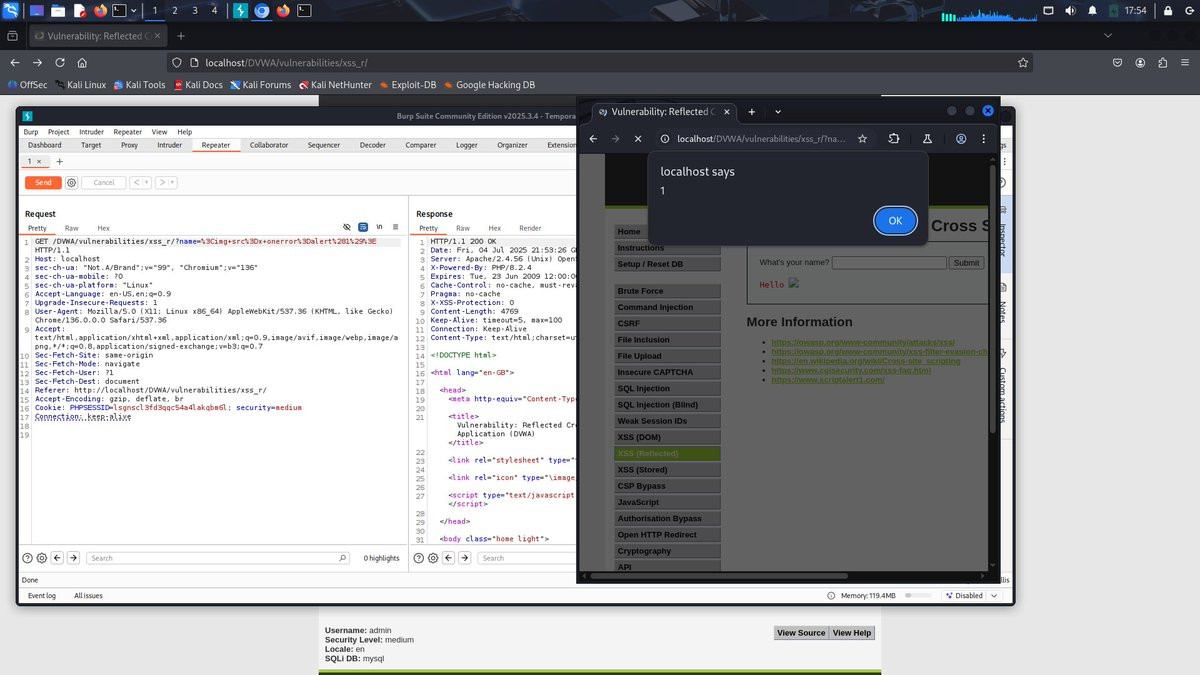The width and height of the screenshot is (1200, 675).
Task: Switch to the Sequencer tab in Burp
Action: pyautogui.click(x=324, y=145)
